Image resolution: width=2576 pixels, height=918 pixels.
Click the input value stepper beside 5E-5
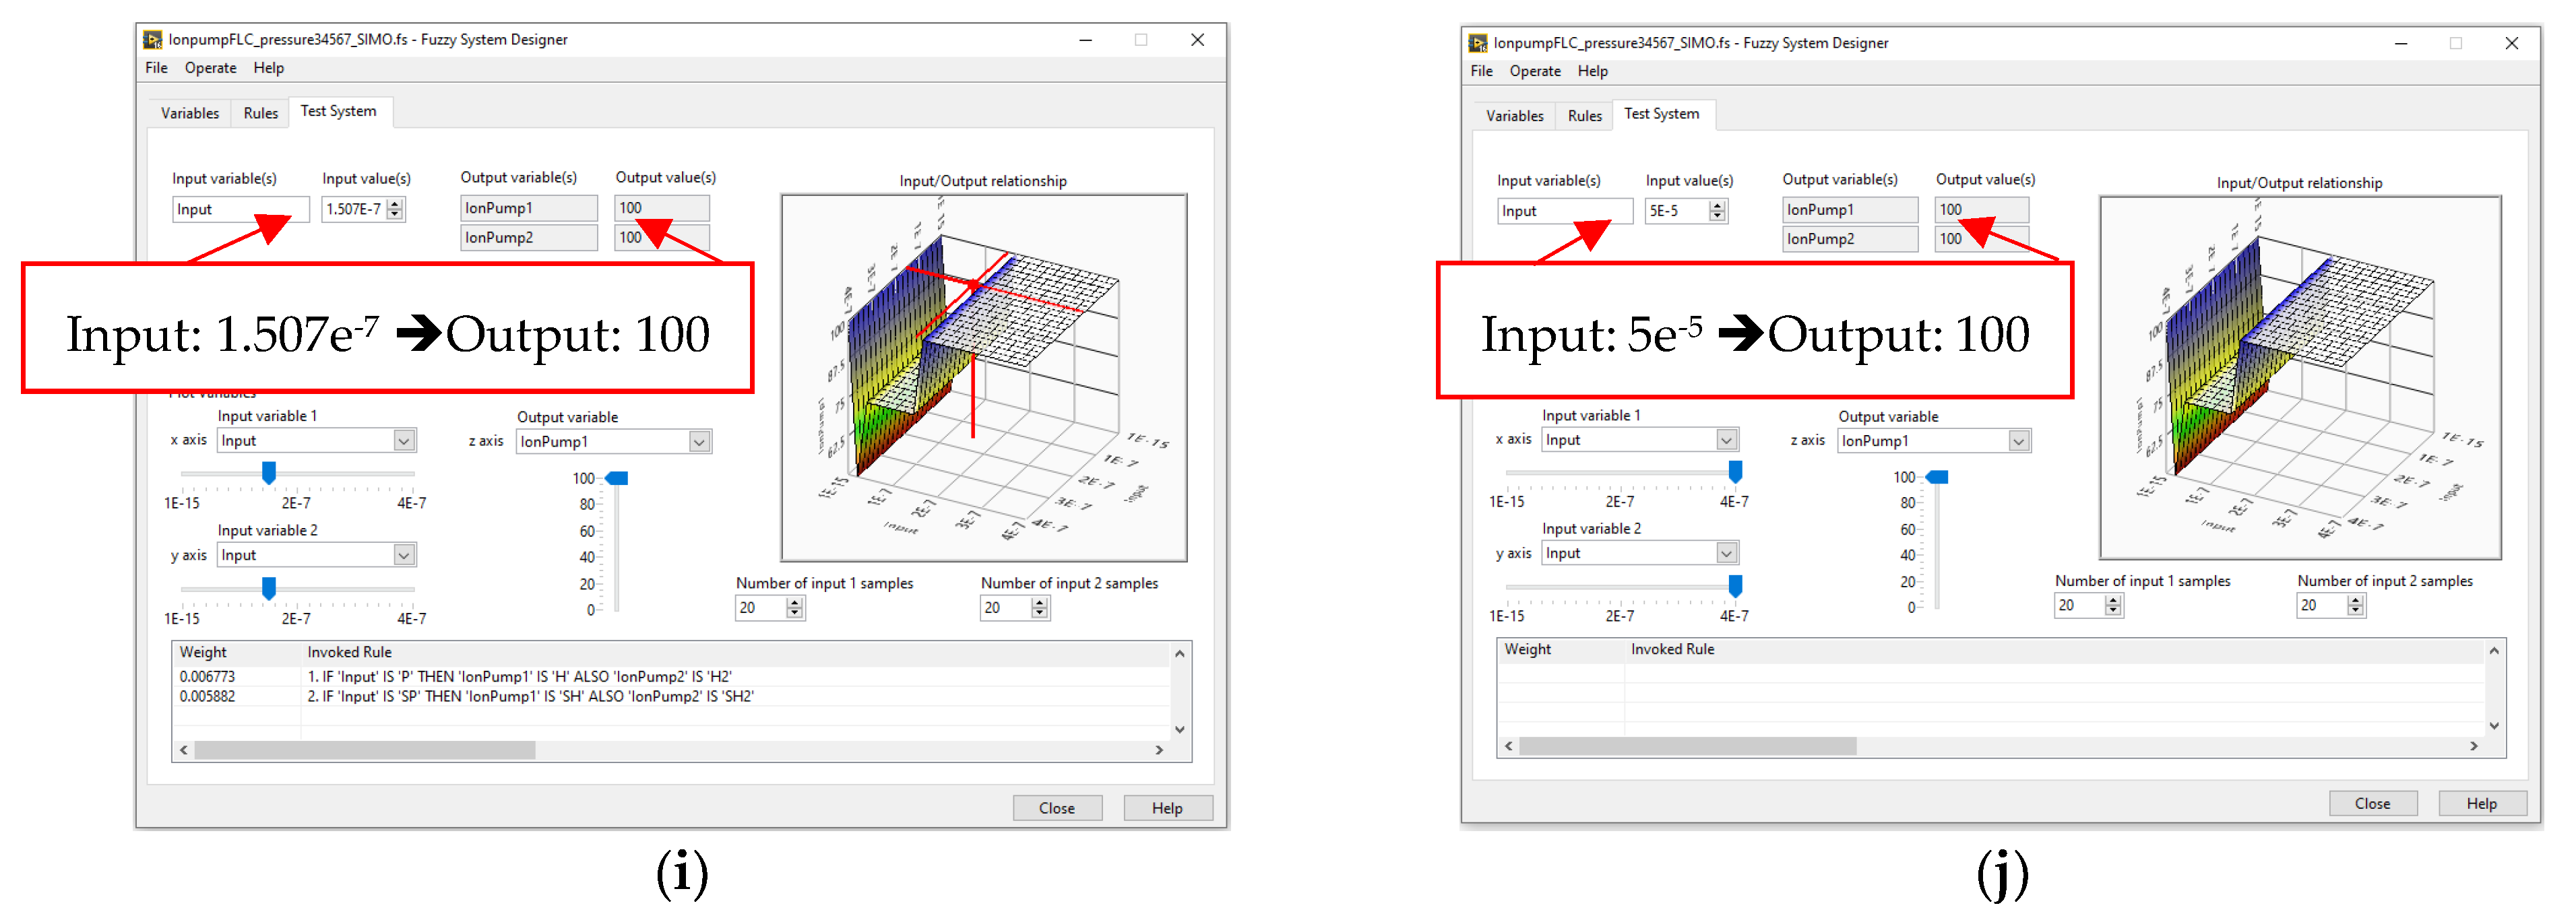point(1717,211)
